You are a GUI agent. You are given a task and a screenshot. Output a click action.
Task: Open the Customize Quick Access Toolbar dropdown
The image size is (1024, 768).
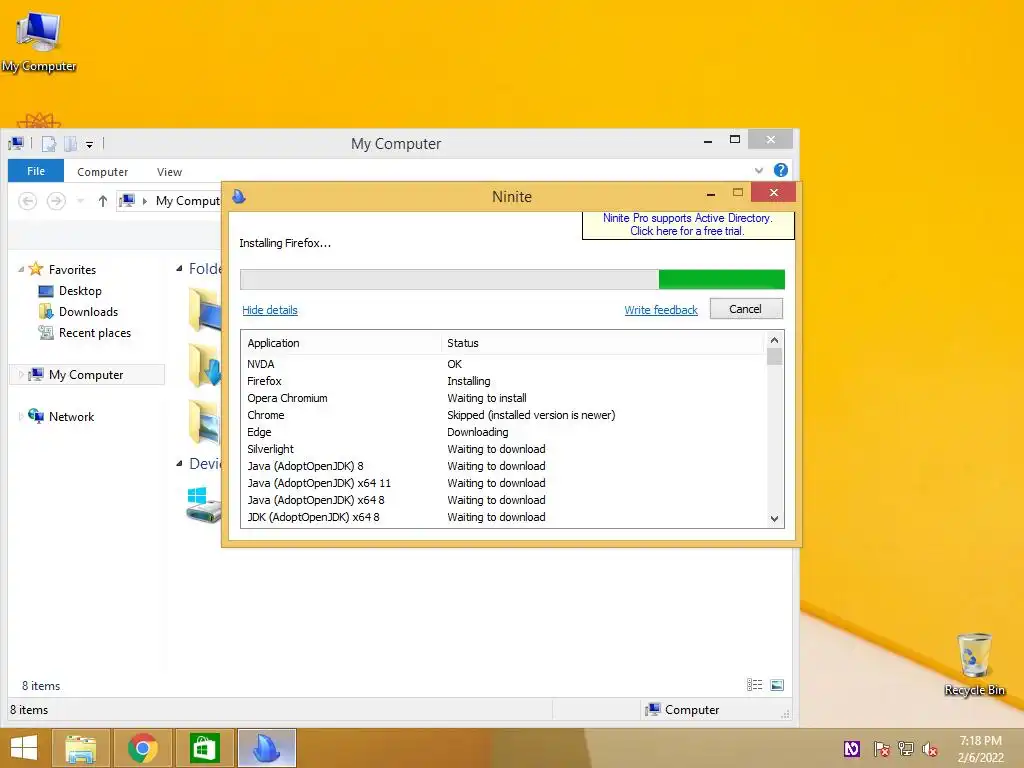89,144
